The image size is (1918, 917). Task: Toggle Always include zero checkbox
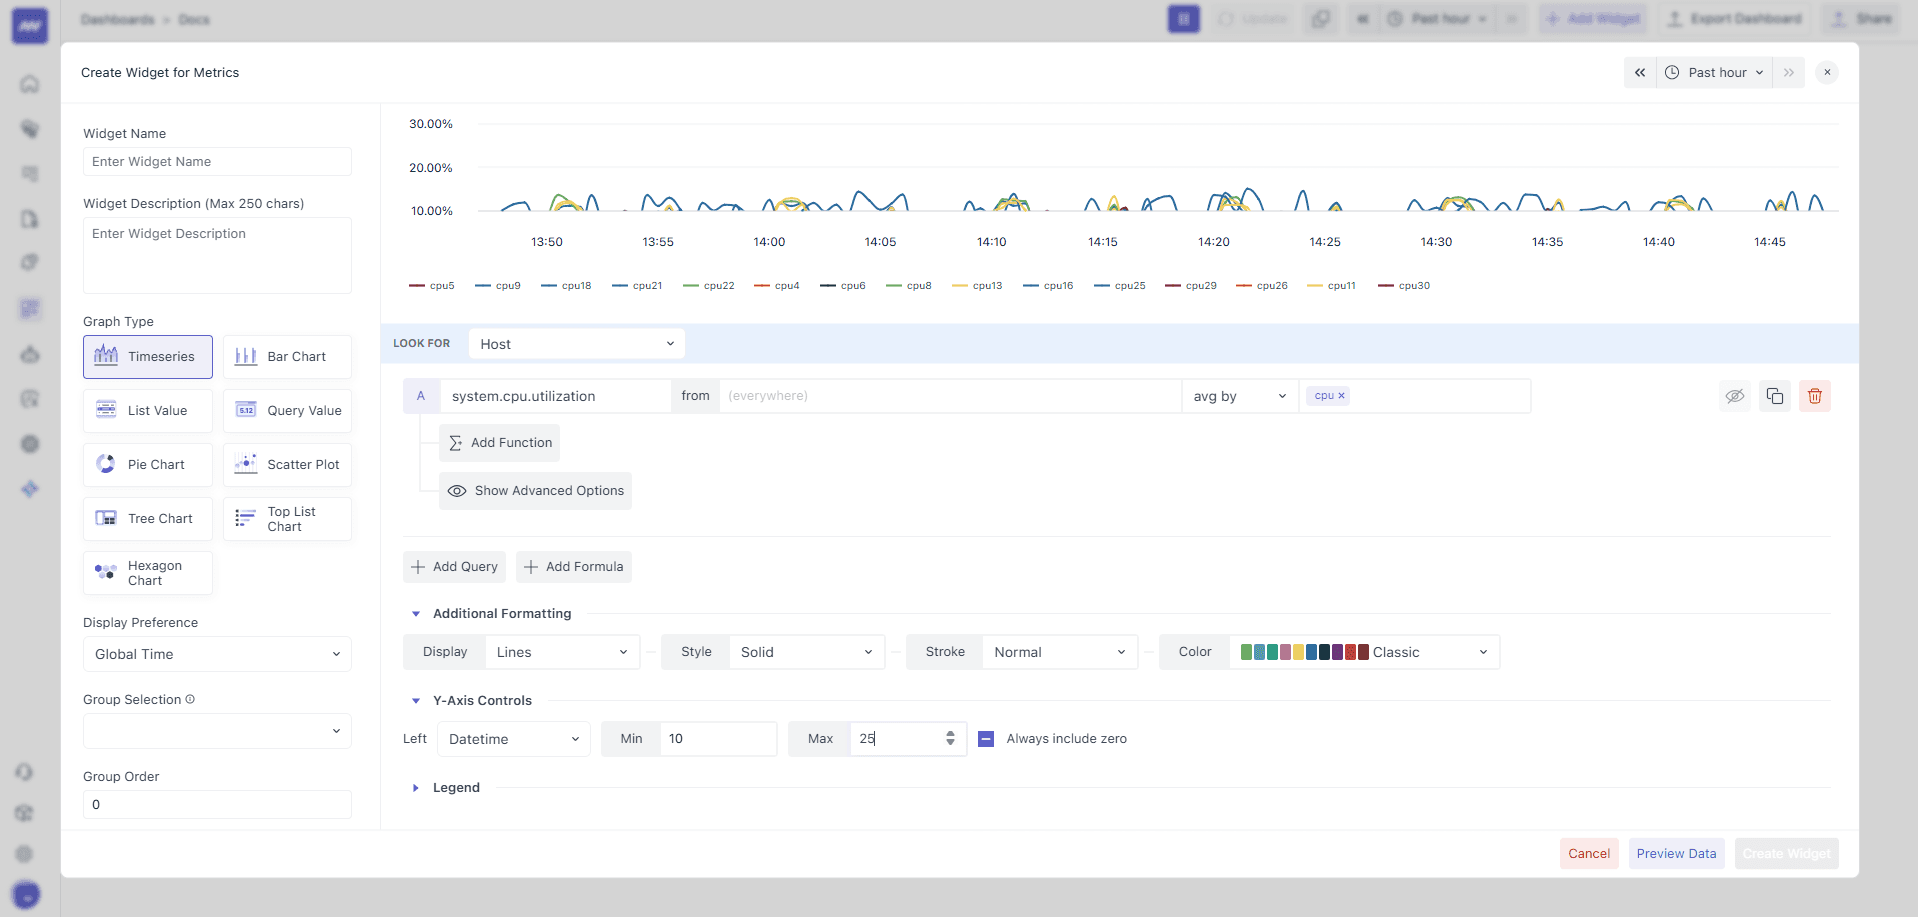click(986, 739)
